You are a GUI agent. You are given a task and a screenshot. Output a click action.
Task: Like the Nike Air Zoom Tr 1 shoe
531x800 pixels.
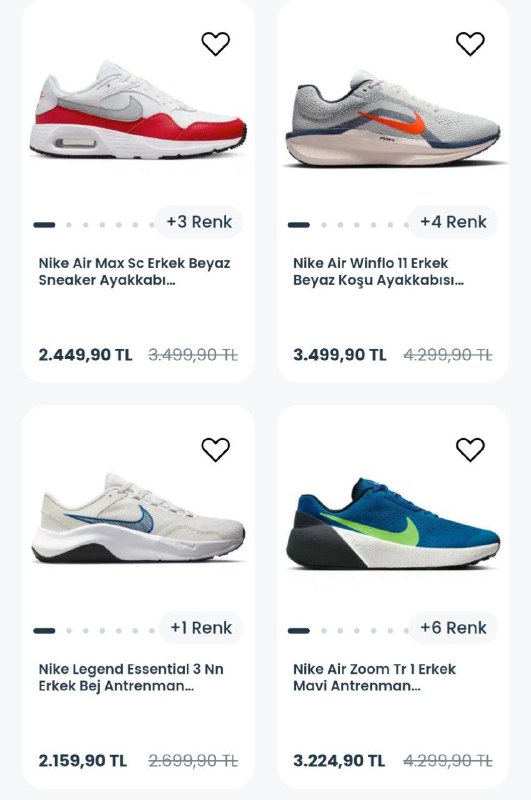pyautogui.click(x=470, y=449)
